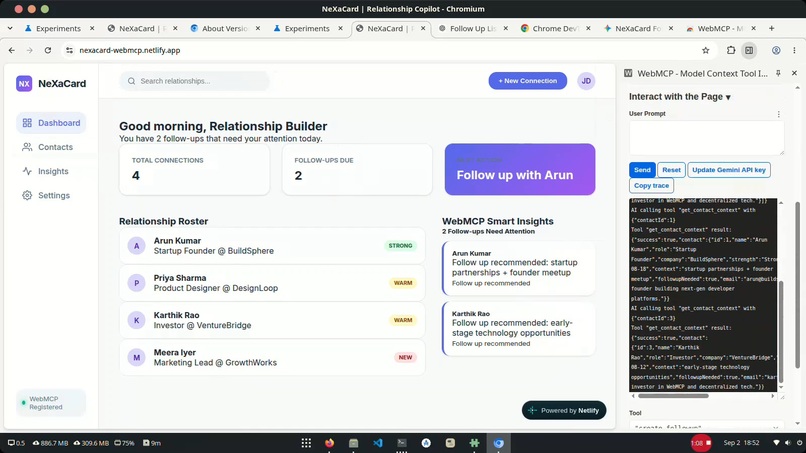This screenshot has width=806, height=453.
Task: Open Karthik Rao roster row
Action: point(272,320)
